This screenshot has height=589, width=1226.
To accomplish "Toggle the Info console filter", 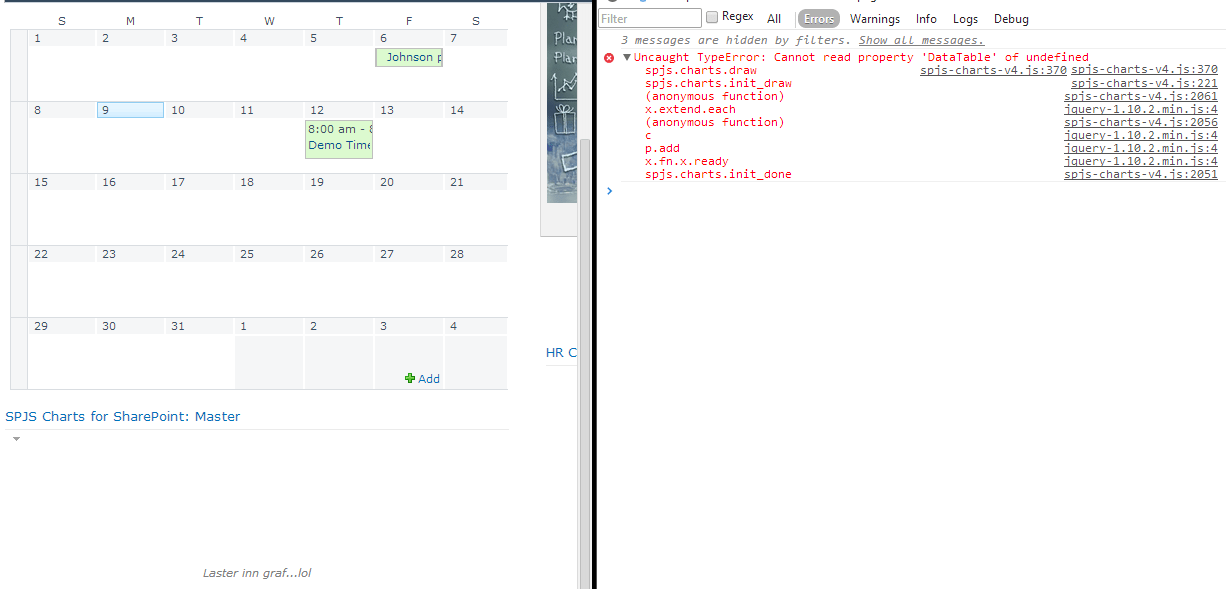I will coord(926,18).
